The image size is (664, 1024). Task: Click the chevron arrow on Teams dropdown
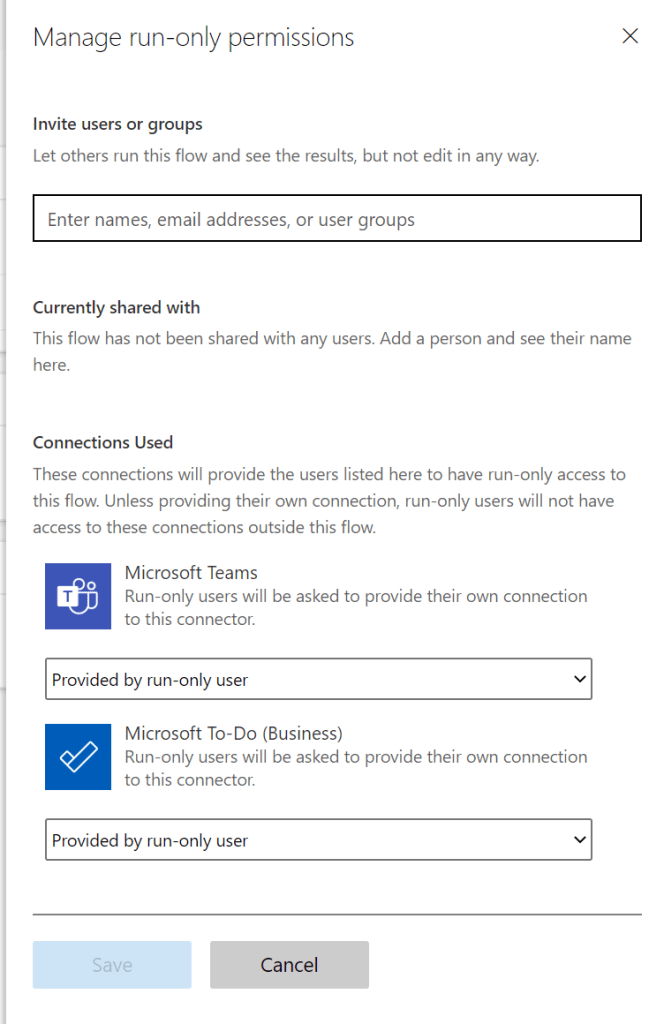(x=579, y=679)
